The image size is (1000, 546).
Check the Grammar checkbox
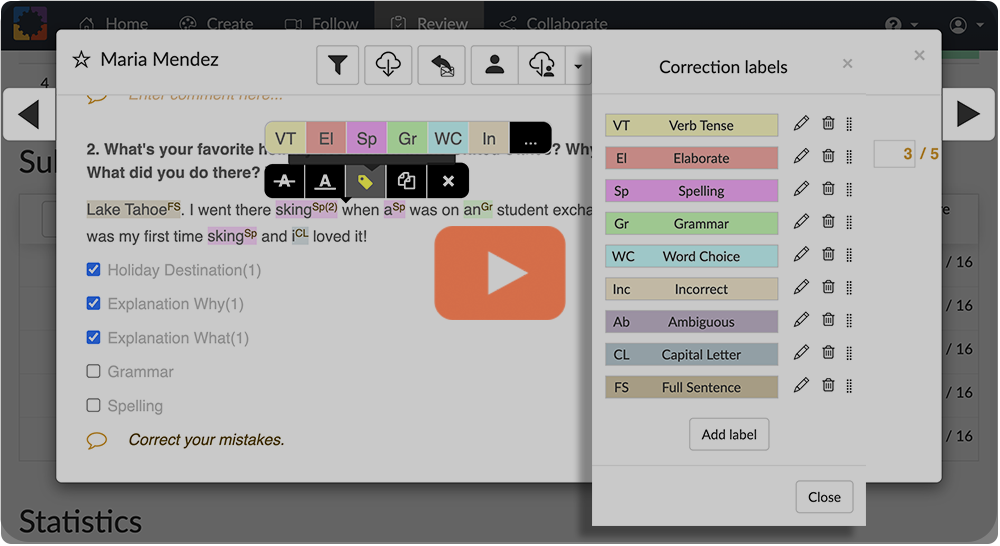click(x=93, y=371)
